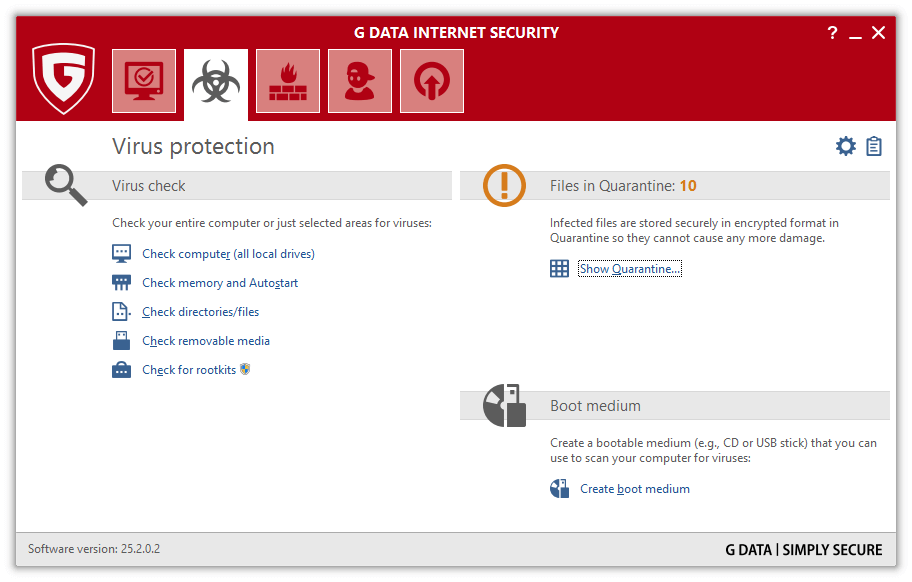
Task: Click the USB icon for removable media
Action: pyautogui.click(x=122, y=341)
